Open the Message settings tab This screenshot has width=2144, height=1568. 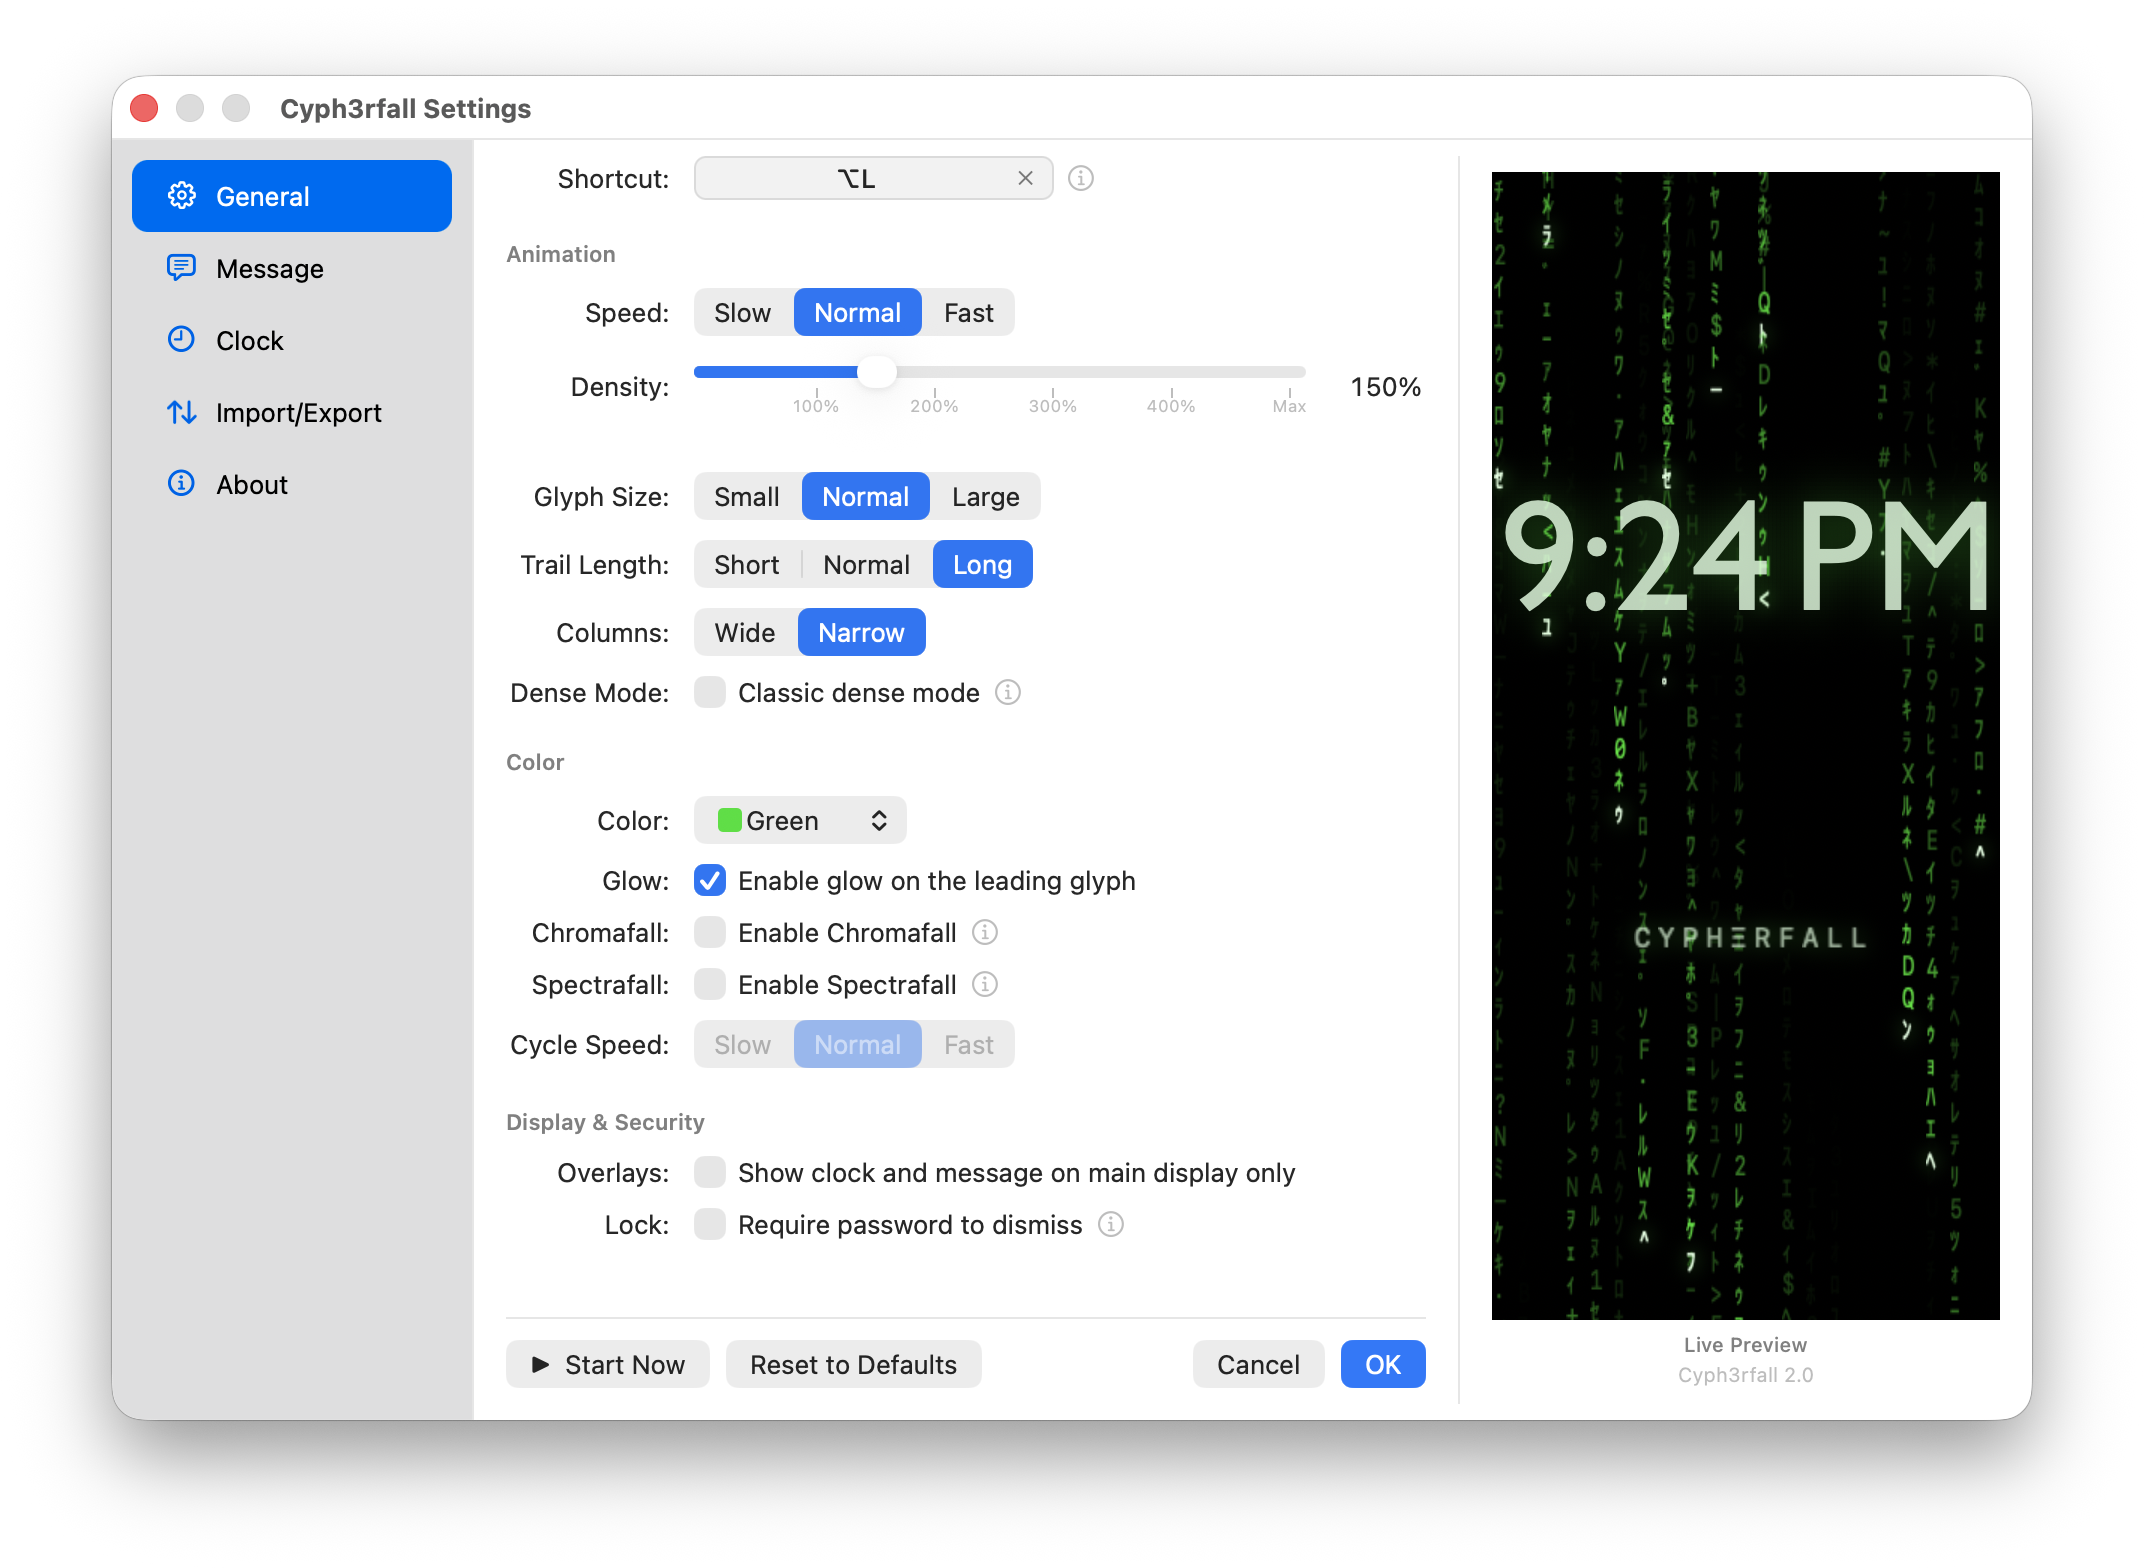click(x=292, y=268)
